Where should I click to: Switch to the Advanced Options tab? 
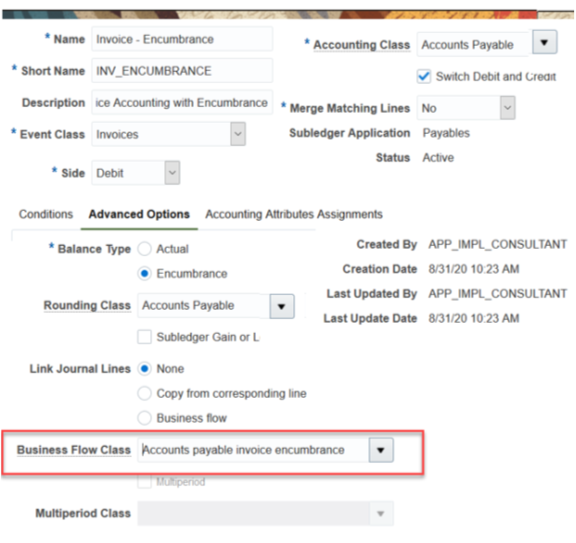pyautogui.click(x=139, y=214)
